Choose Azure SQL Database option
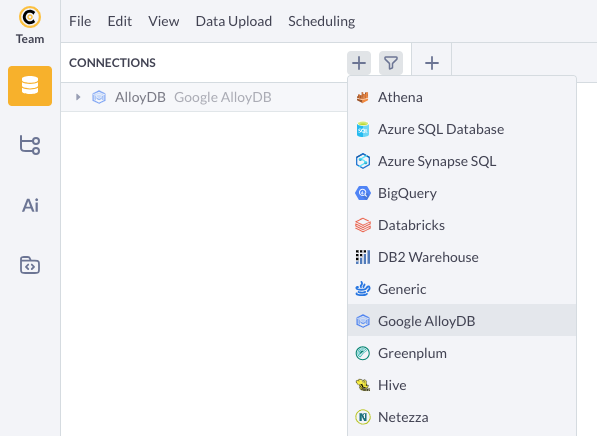Image resolution: width=597 pixels, height=436 pixels. click(x=462, y=129)
